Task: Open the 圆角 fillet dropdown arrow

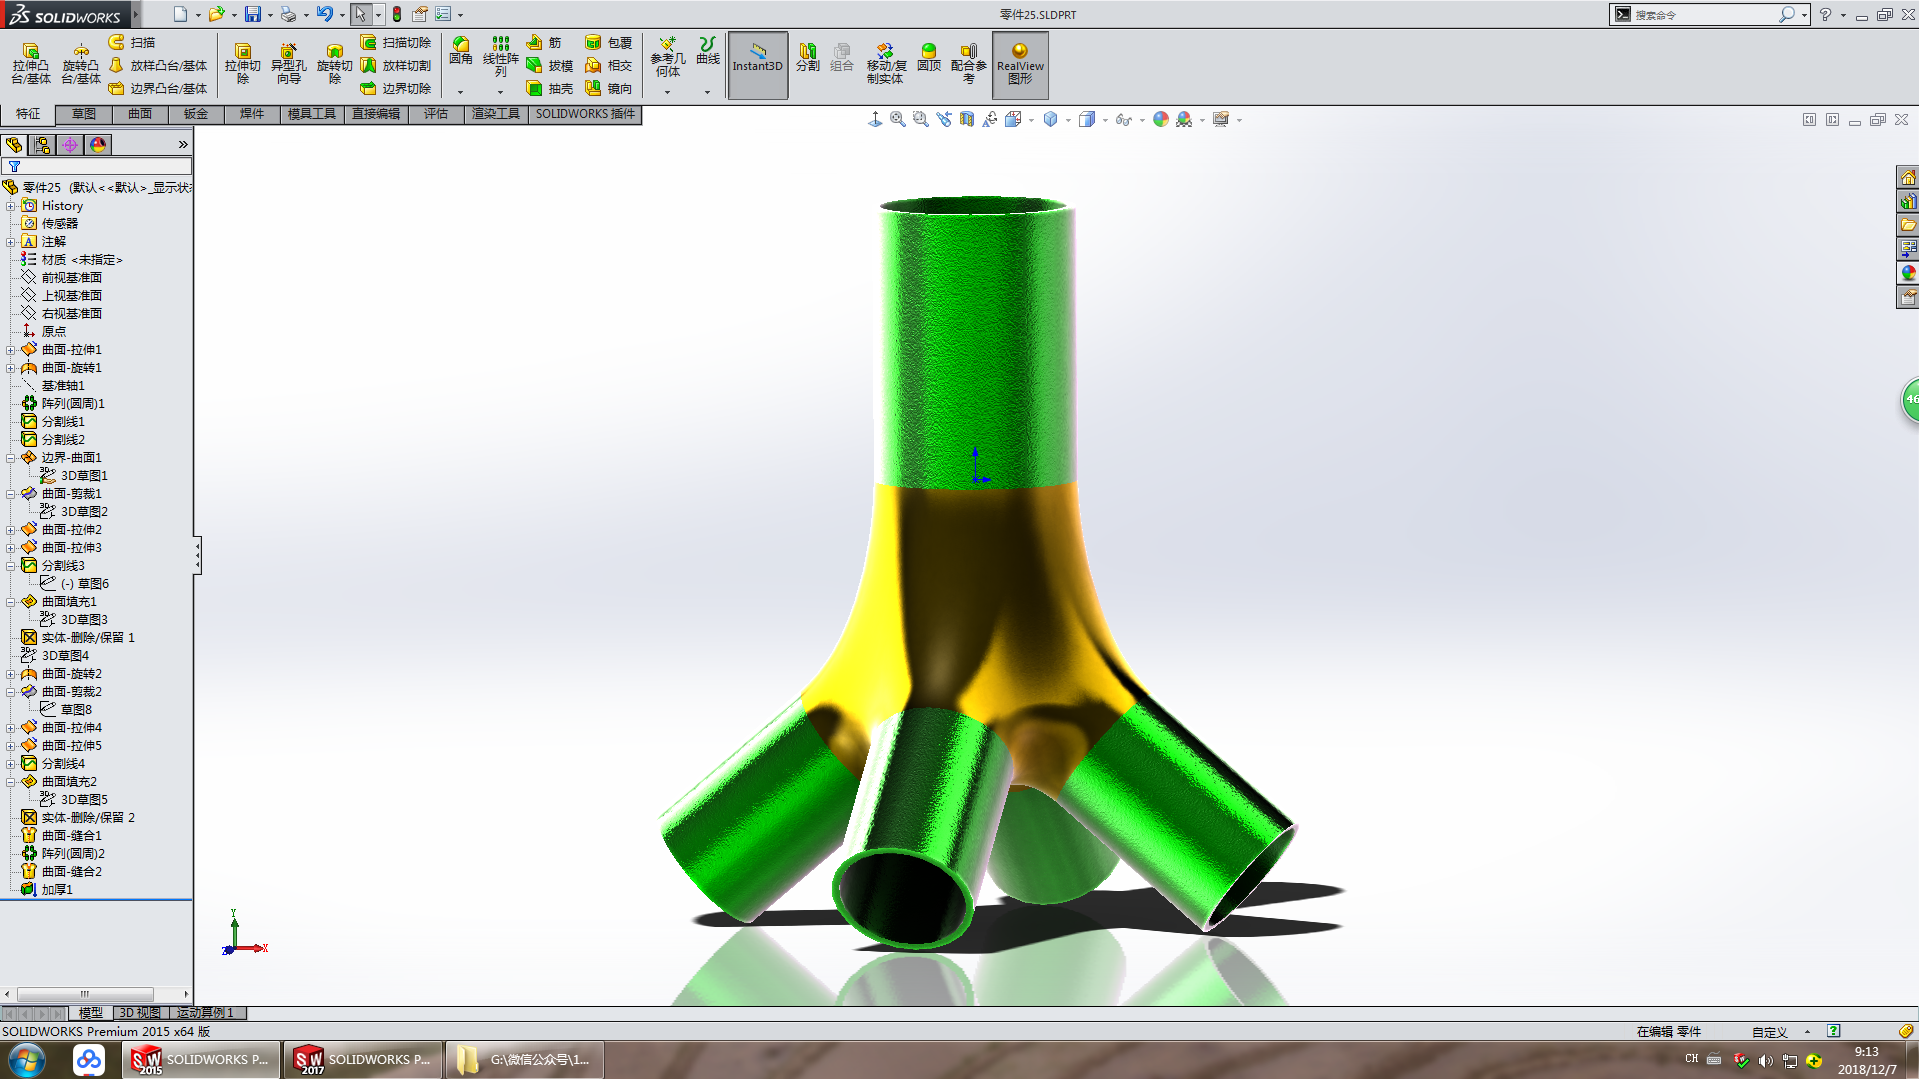Action: pyautogui.click(x=460, y=92)
